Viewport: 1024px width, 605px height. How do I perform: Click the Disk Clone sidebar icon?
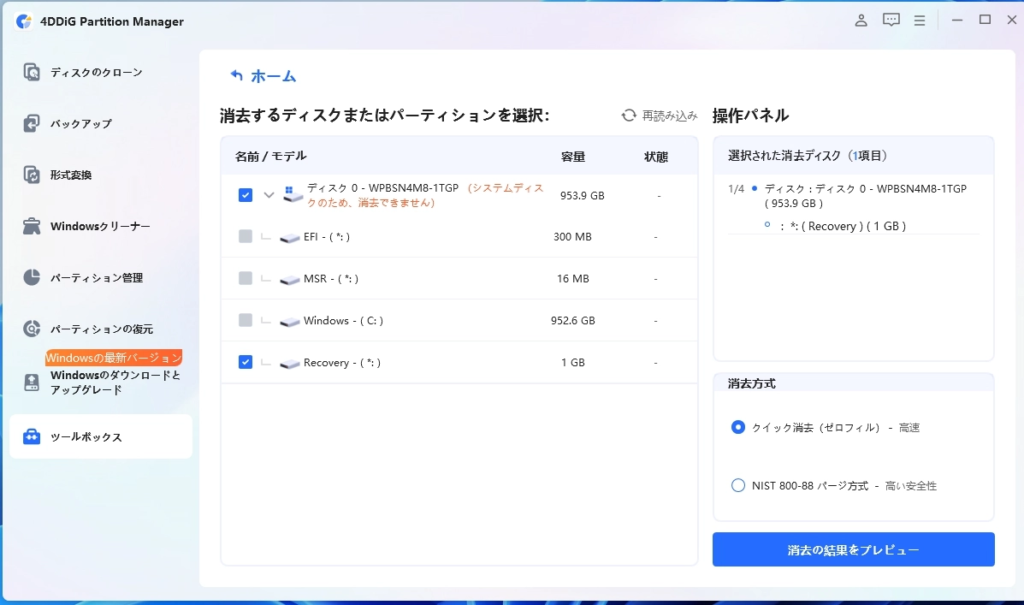(31, 72)
